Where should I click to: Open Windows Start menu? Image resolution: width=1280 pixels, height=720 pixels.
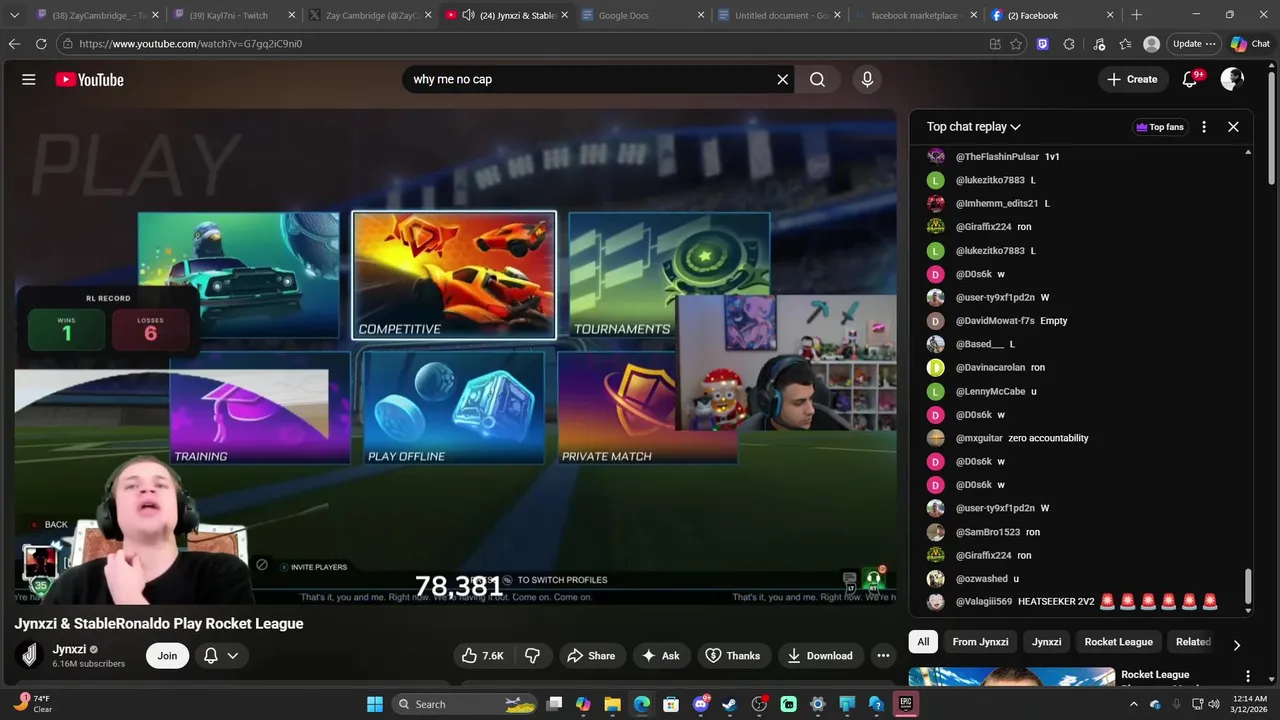coord(374,704)
